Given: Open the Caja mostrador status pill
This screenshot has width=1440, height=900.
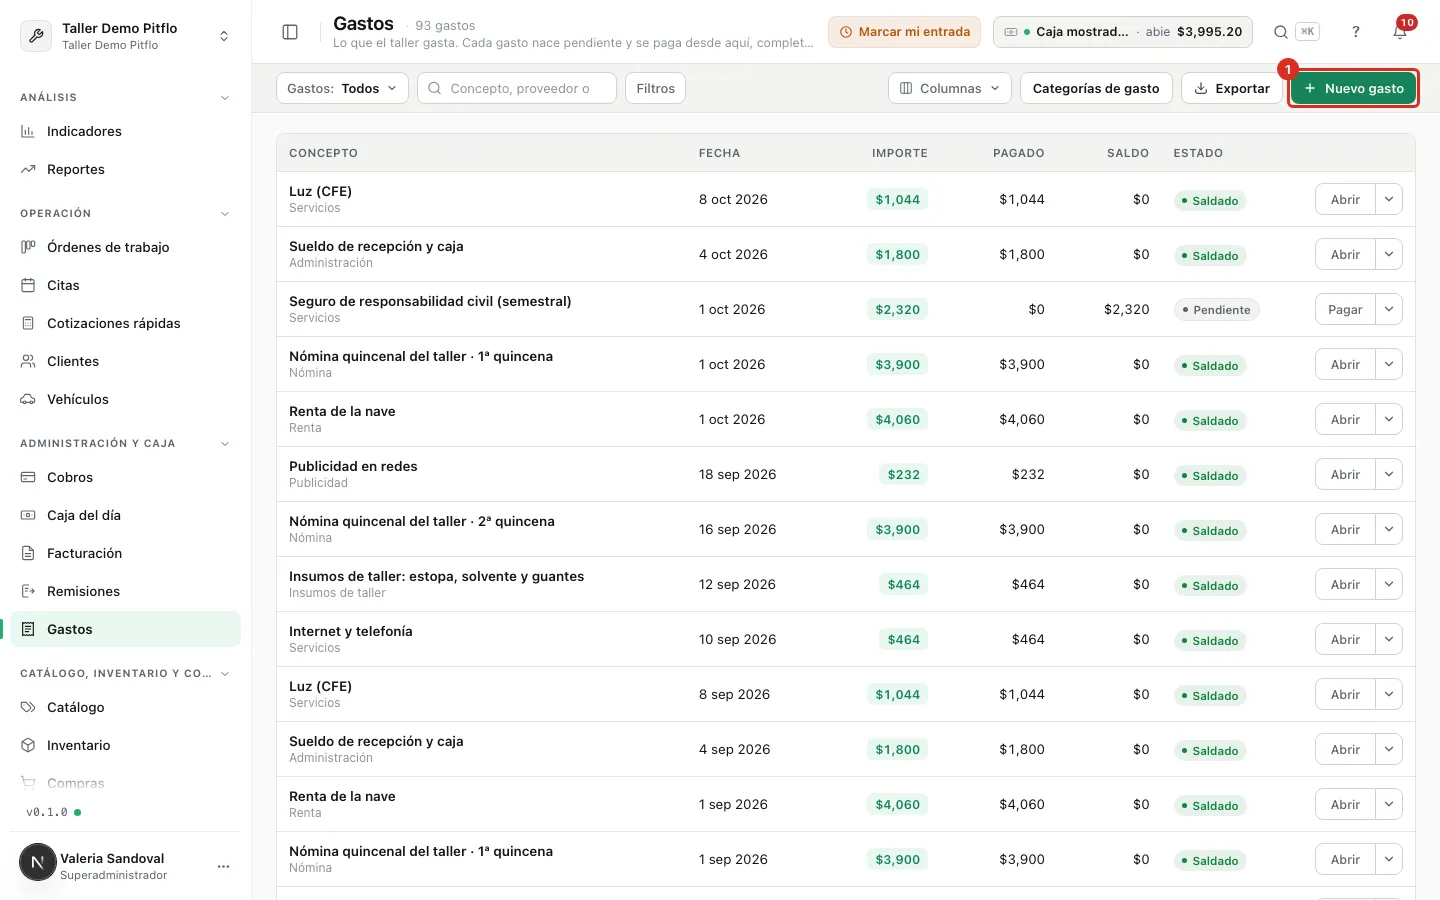Looking at the screenshot, I should pyautogui.click(x=1123, y=32).
